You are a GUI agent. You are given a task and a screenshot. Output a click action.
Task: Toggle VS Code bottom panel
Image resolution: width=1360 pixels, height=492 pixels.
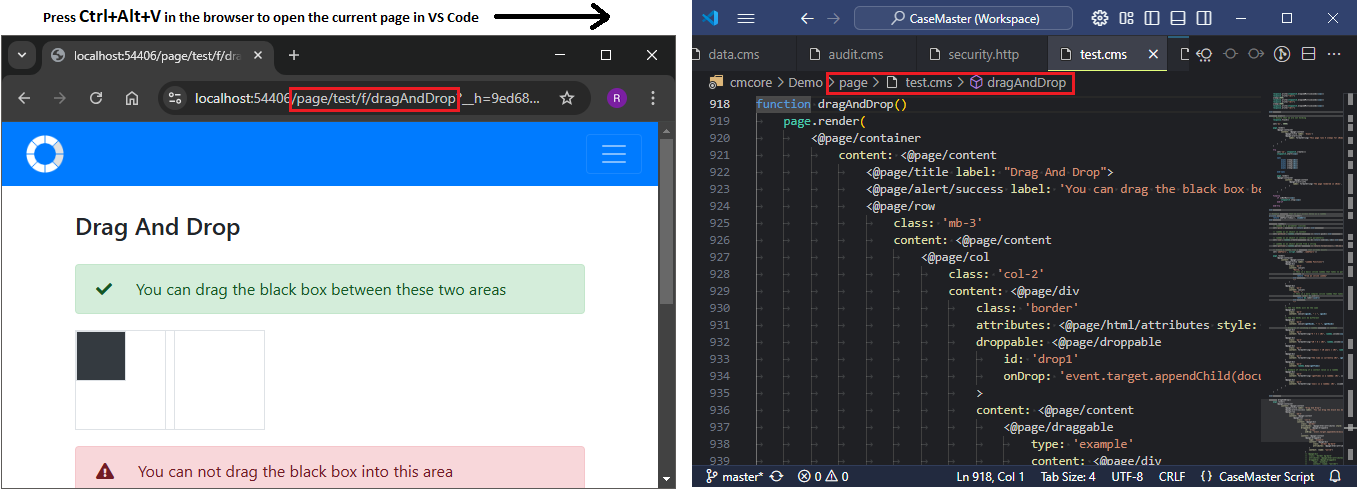tap(1178, 18)
